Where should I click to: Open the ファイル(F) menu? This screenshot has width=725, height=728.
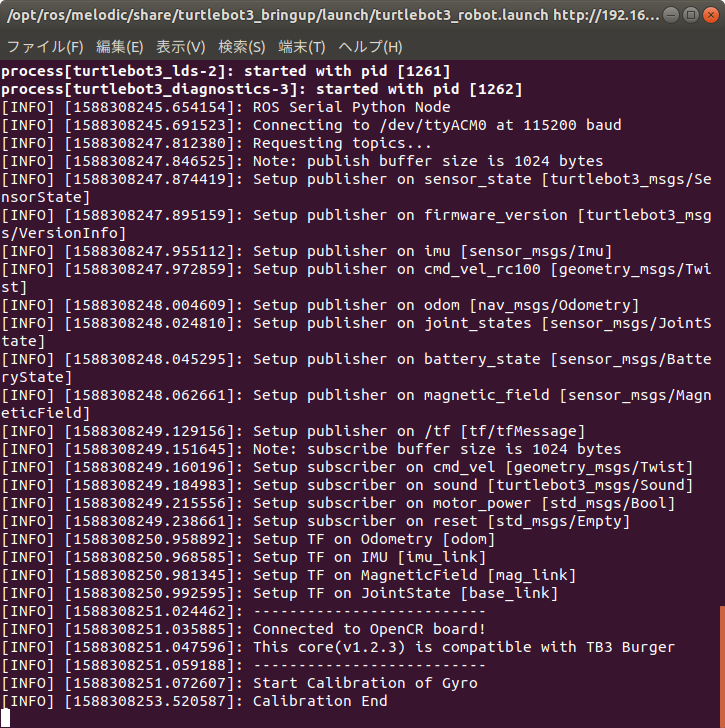[x=45, y=47]
